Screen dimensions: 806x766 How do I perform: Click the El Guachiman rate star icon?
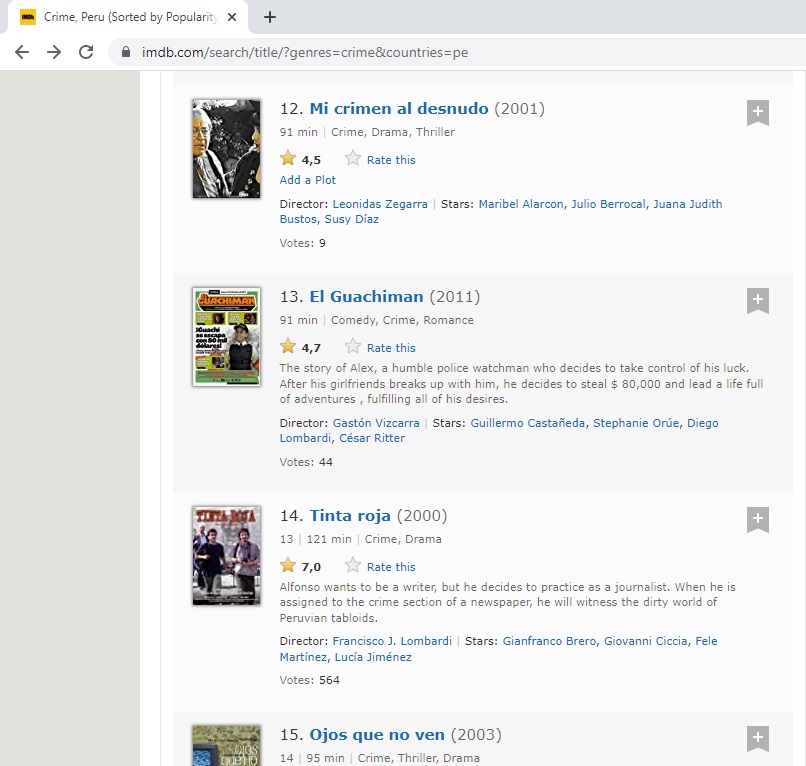(353, 346)
